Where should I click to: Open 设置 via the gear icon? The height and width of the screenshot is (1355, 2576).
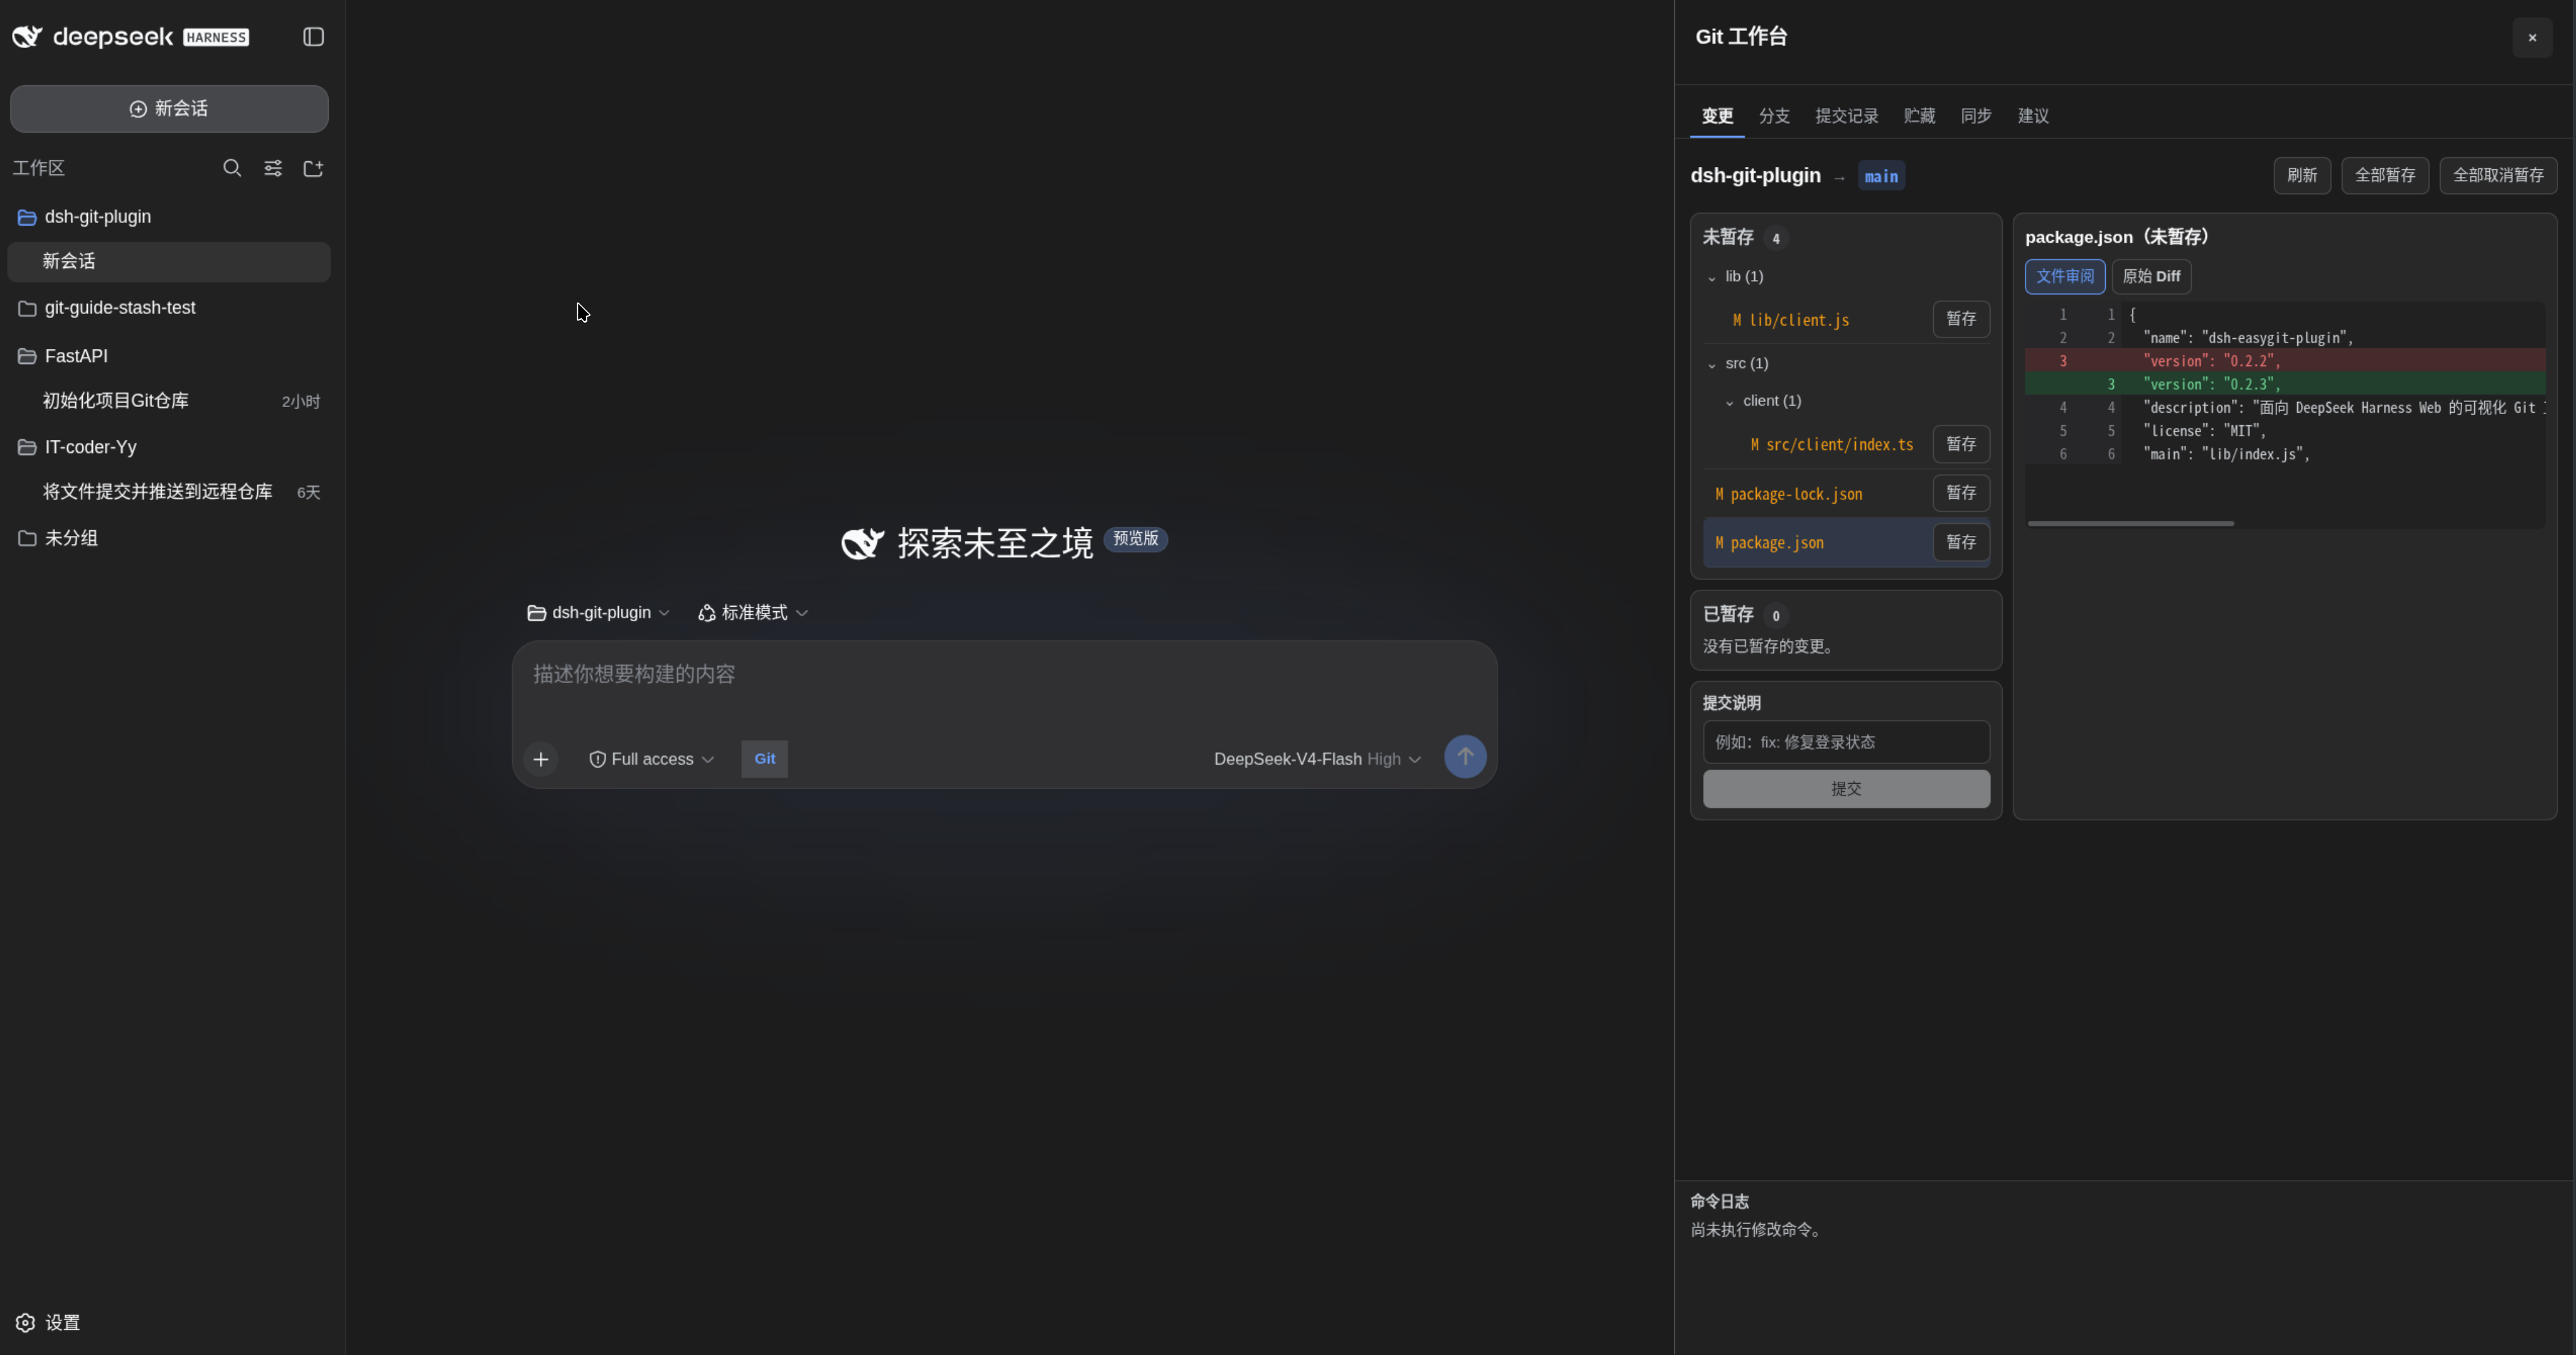[26, 1322]
